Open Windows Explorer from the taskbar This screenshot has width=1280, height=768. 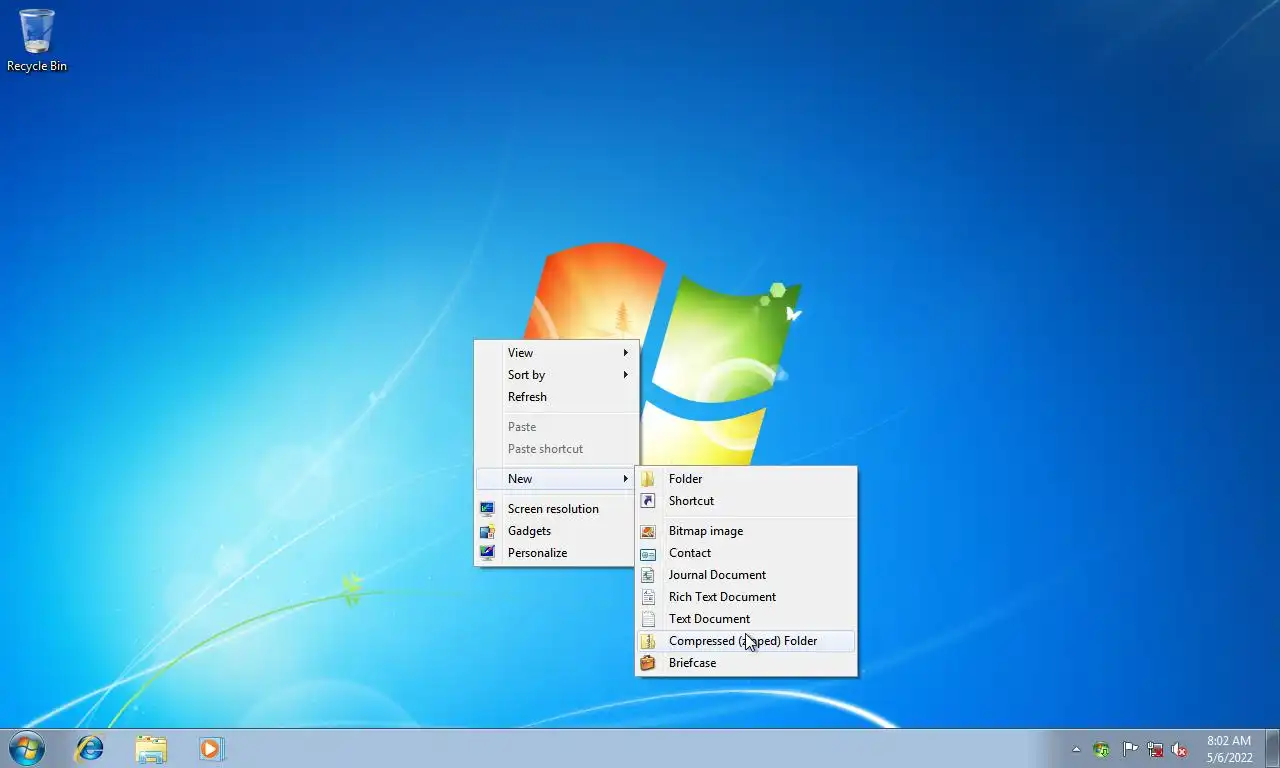click(x=151, y=748)
